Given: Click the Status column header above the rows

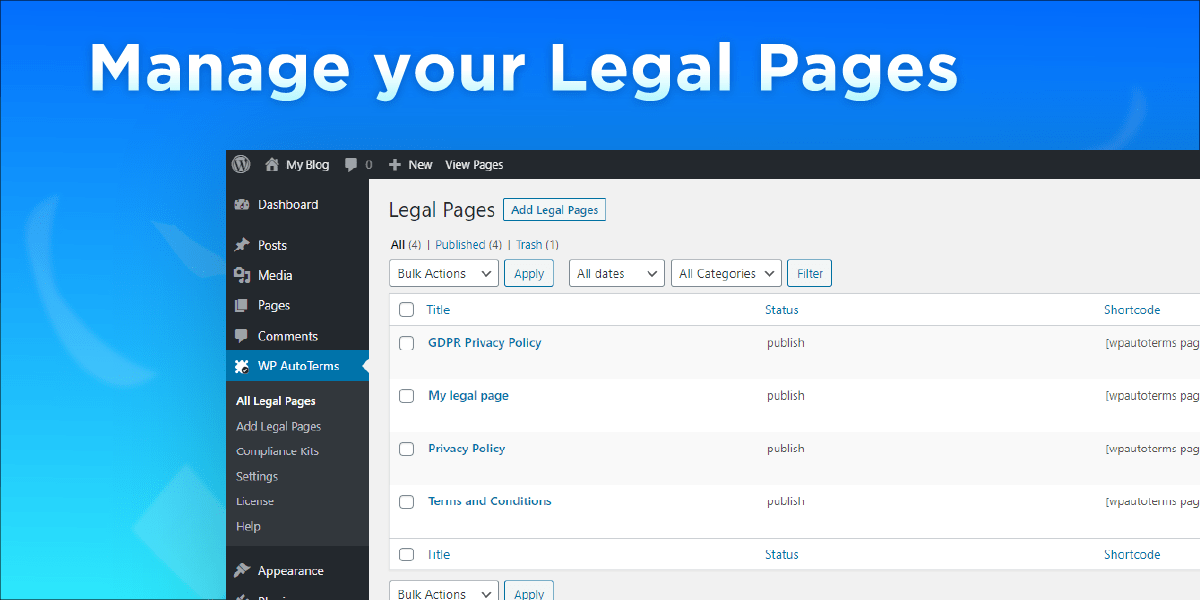Looking at the screenshot, I should (782, 310).
